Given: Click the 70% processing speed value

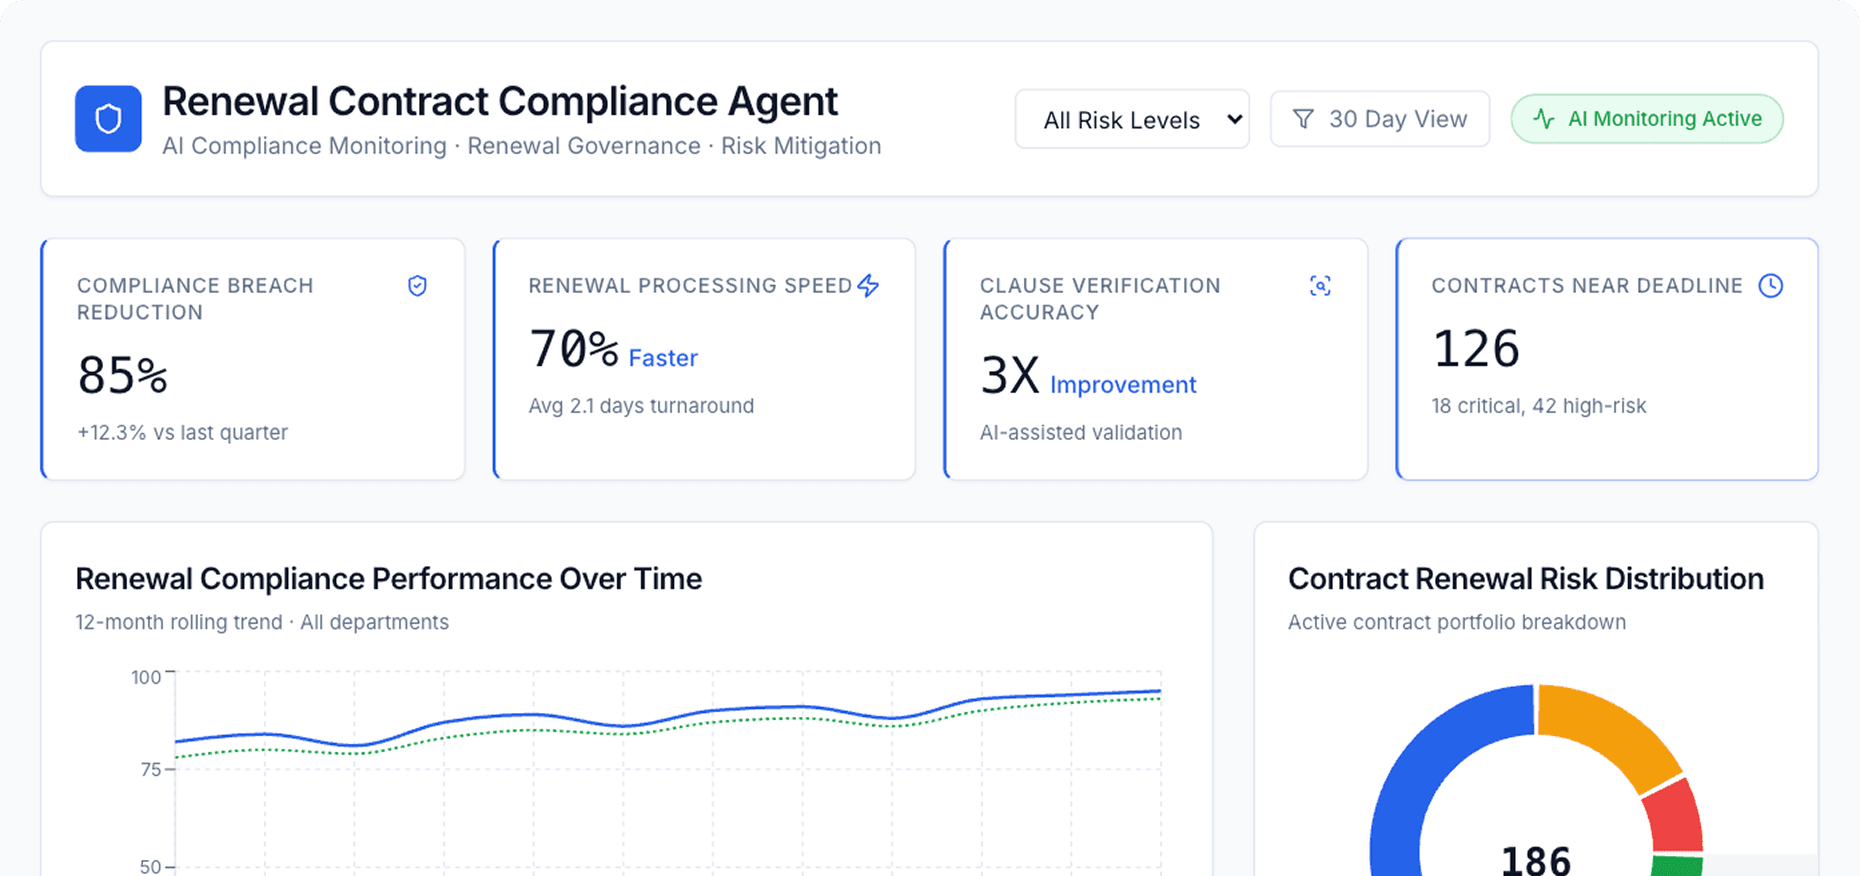Looking at the screenshot, I should tap(573, 349).
